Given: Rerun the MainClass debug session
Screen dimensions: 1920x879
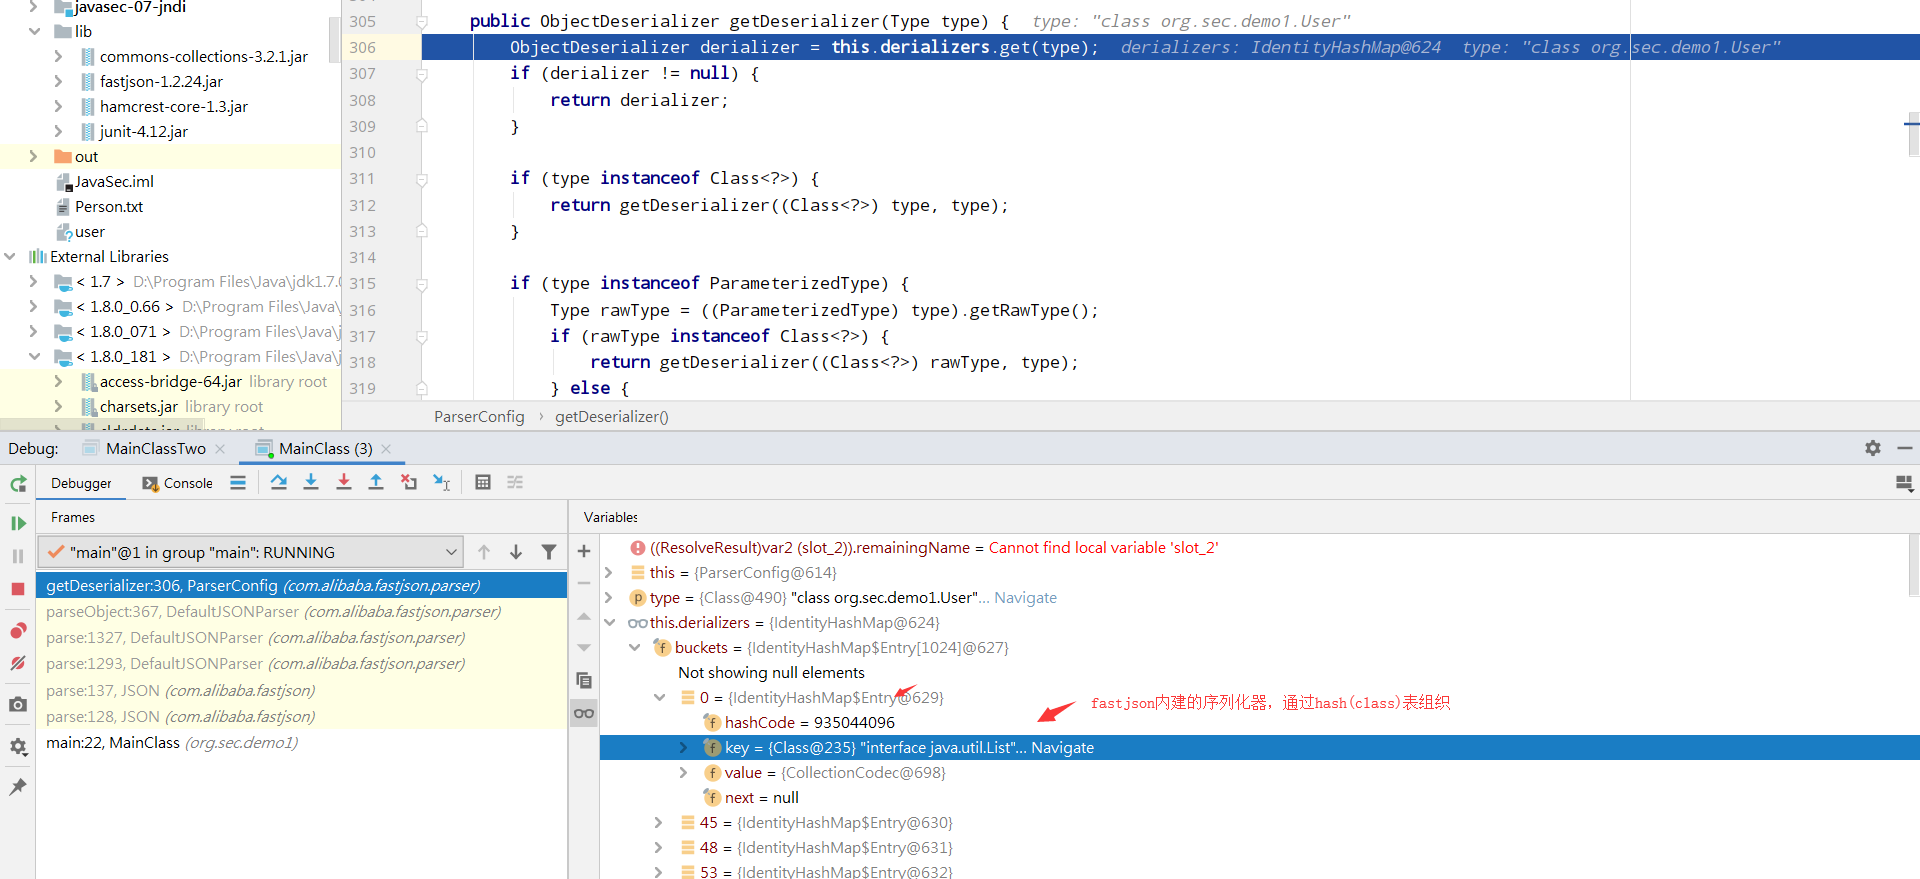Looking at the screenshot, I should coord(18,484).
